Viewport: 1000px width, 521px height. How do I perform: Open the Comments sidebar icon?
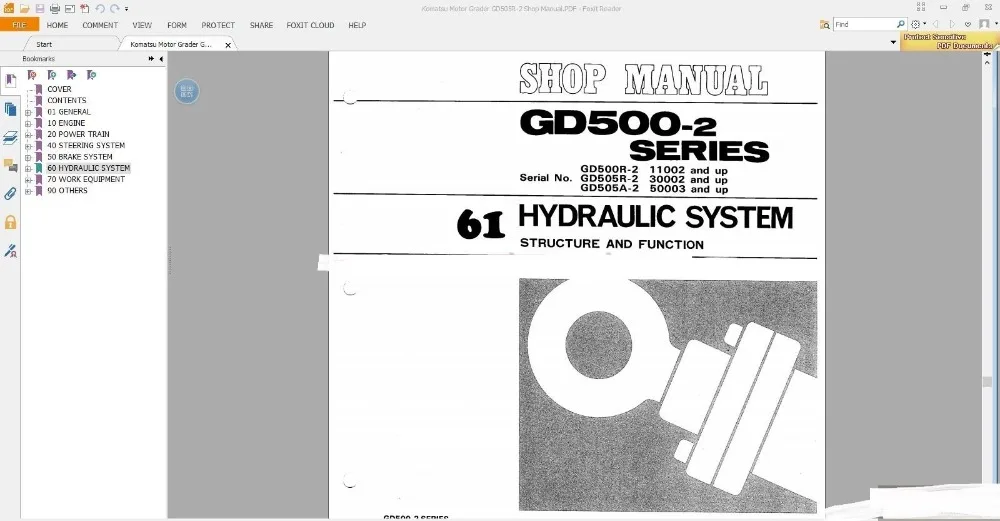point(10,166)
